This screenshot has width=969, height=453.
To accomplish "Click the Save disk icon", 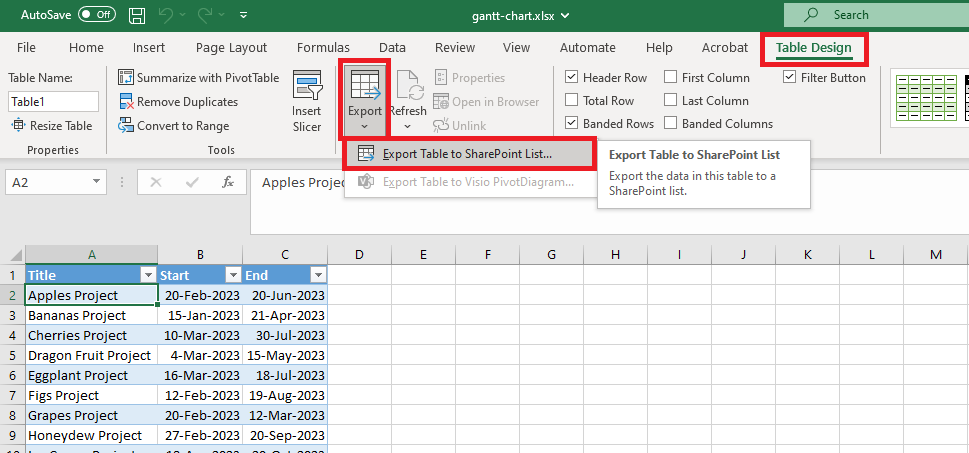I will tap(138, 15).
